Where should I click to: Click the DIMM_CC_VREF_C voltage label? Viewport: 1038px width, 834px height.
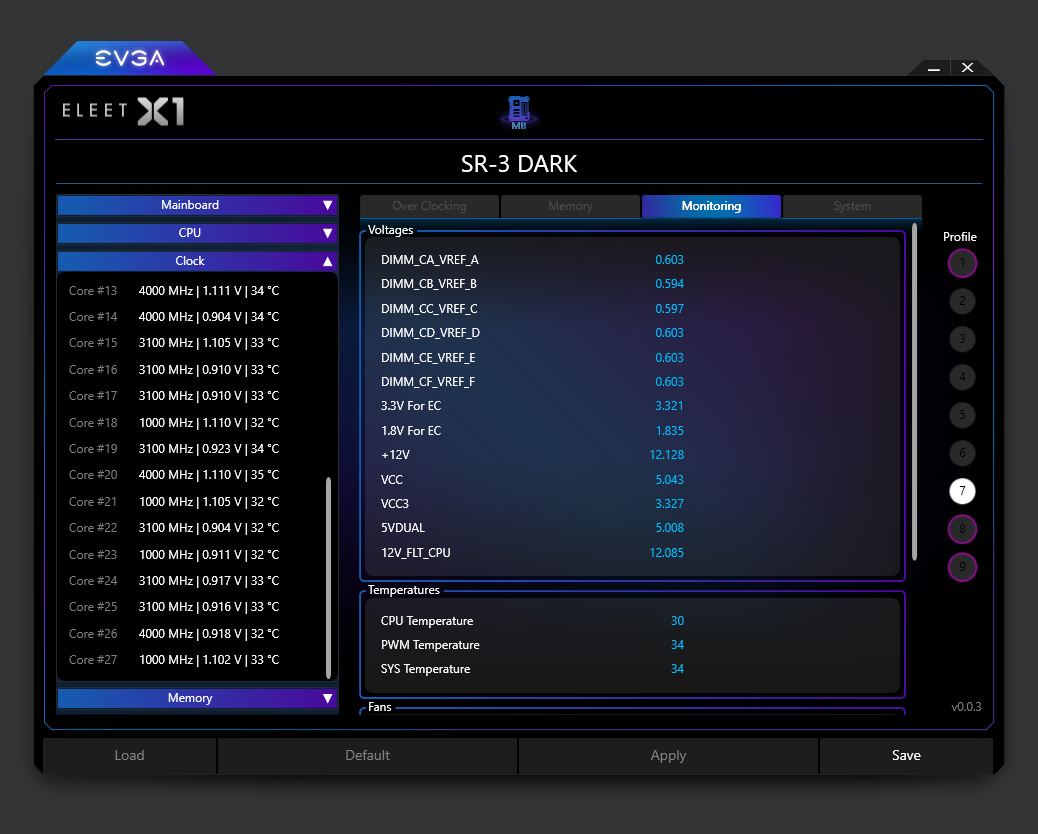click(x=429, y=309)
